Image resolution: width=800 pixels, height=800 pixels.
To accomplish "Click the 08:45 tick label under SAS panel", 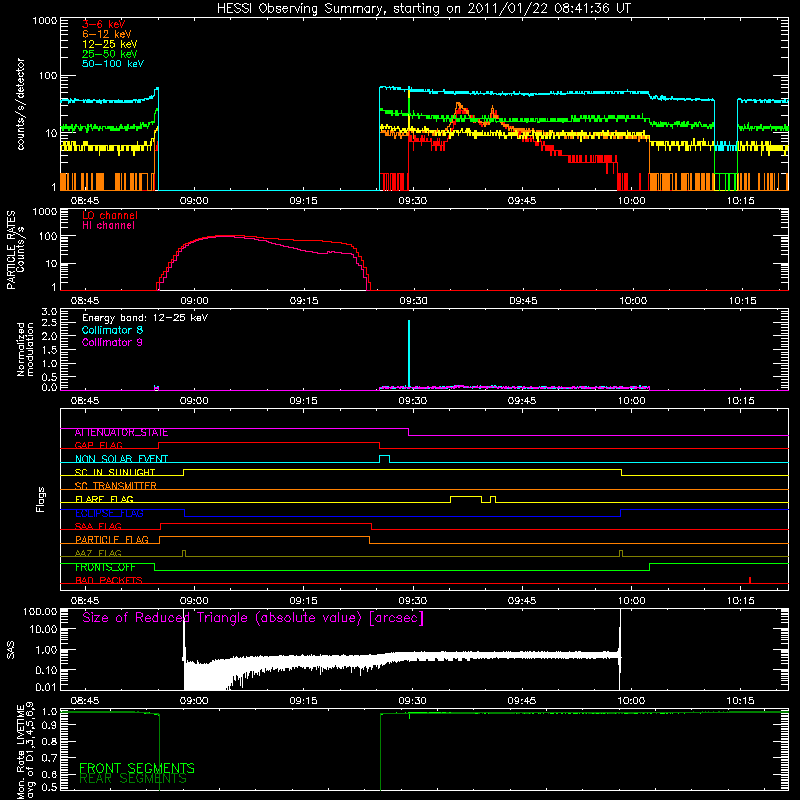I will [x=85, y=701].
